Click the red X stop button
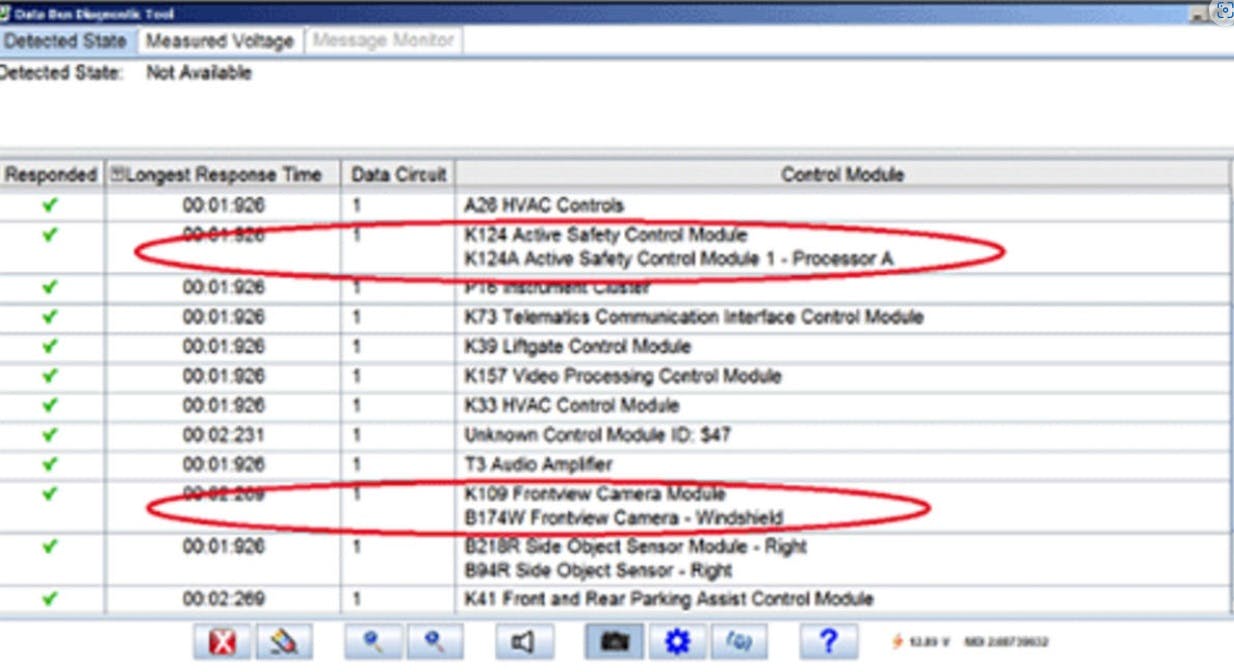Screen dimensions: 1234x672 [222, 642]
